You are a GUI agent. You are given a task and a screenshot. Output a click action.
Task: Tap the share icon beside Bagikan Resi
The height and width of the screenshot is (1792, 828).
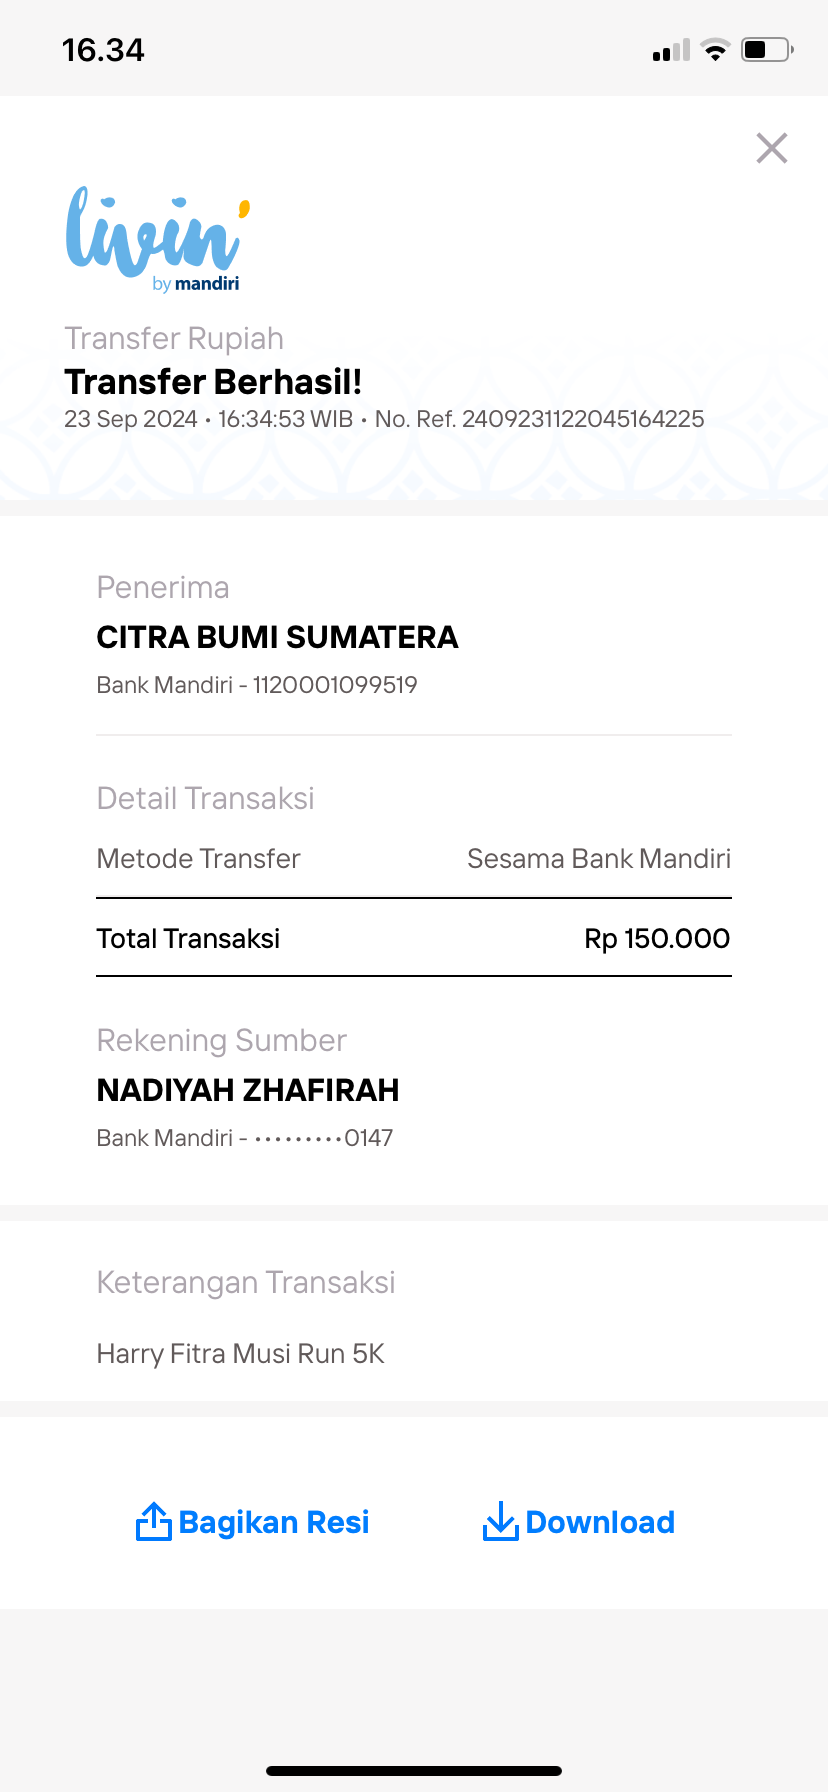coord(154,1521)
